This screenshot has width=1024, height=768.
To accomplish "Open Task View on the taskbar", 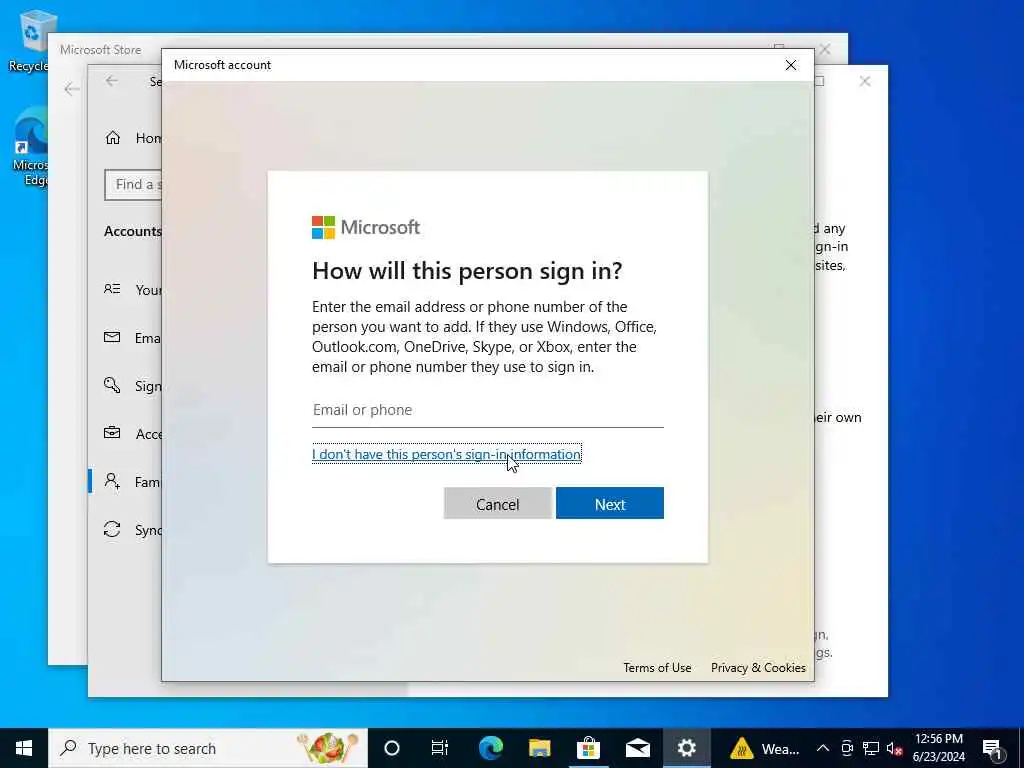I will click(440, 748).
